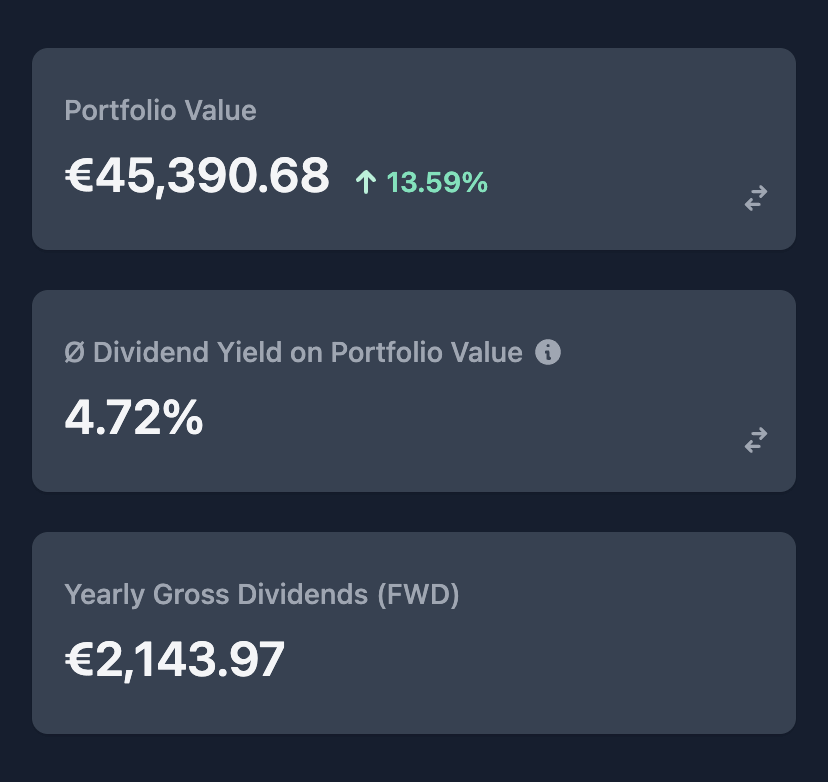Click the Ø average symbol

74,353
